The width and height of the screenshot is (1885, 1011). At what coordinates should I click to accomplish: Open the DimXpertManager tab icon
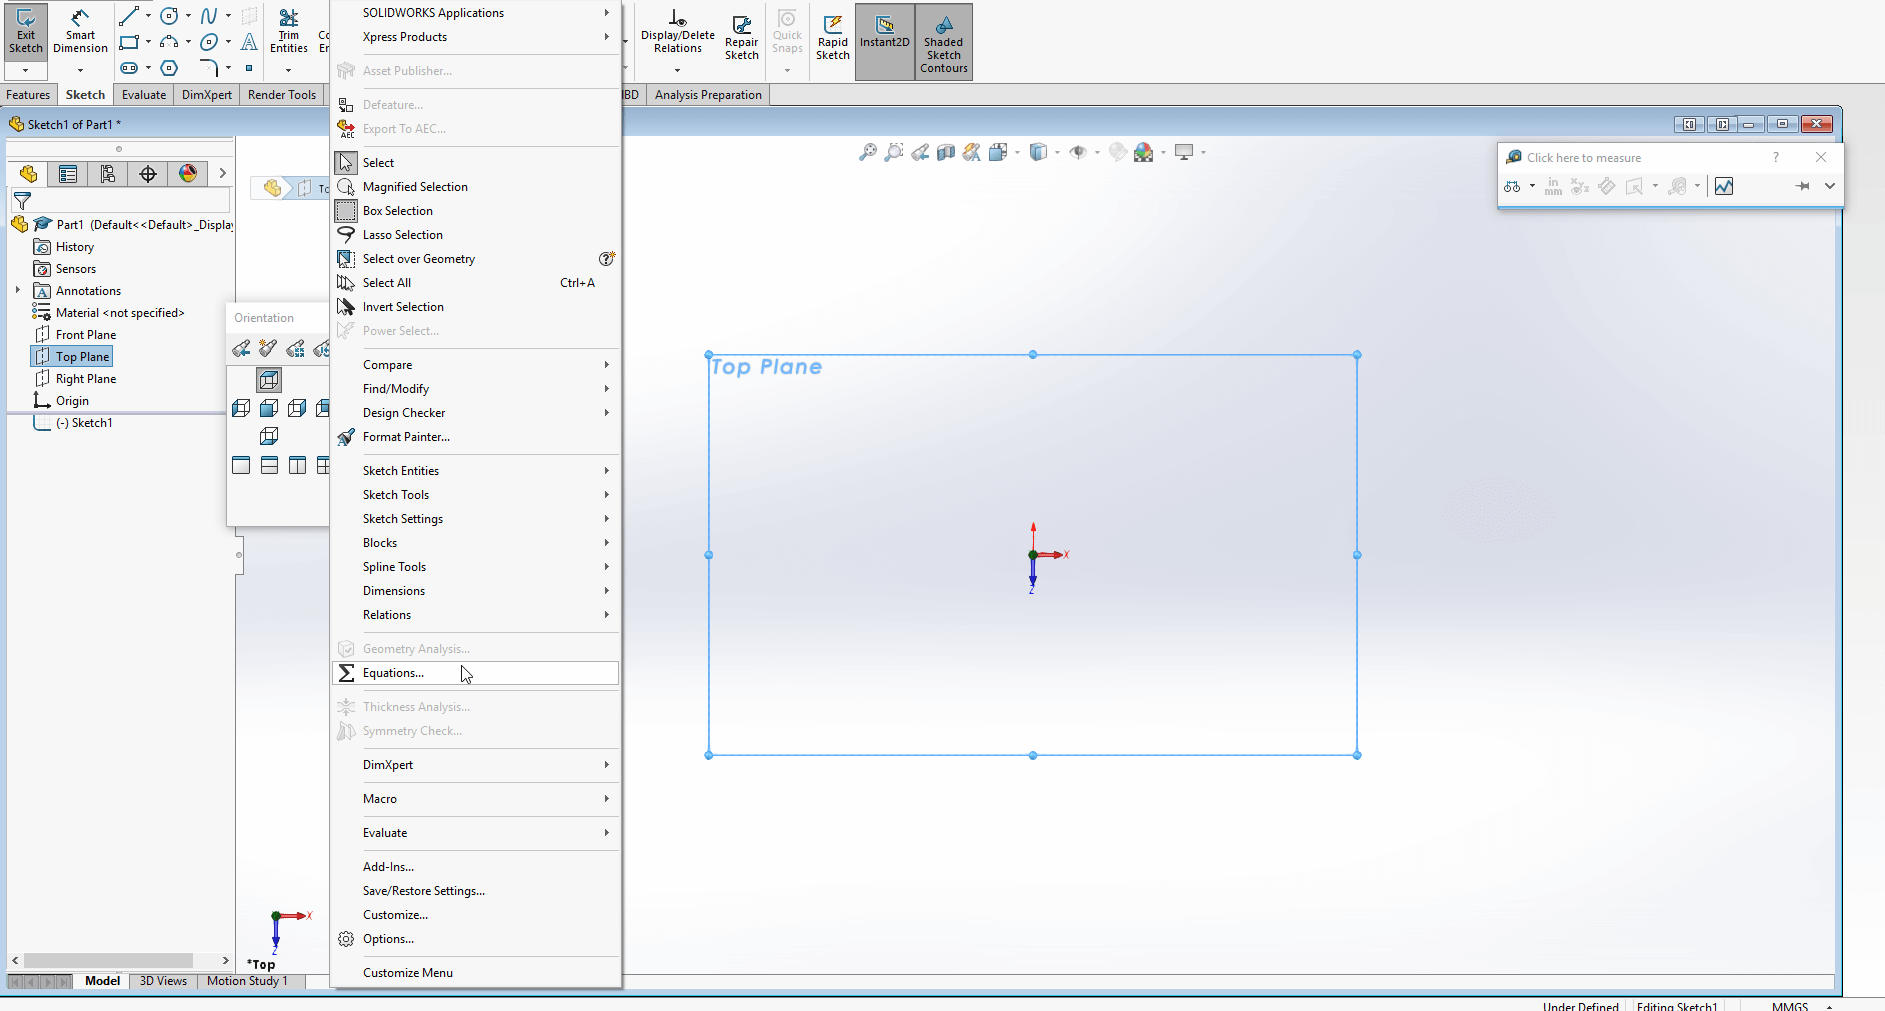pyautogui.click(x=148, y=174)
